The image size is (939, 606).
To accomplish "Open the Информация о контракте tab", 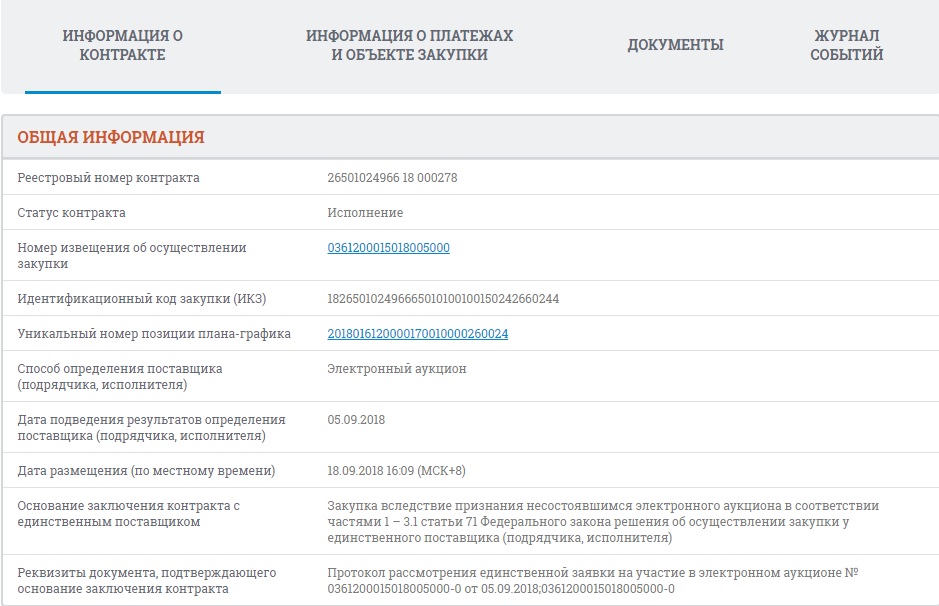I will (x=122, y=46).
